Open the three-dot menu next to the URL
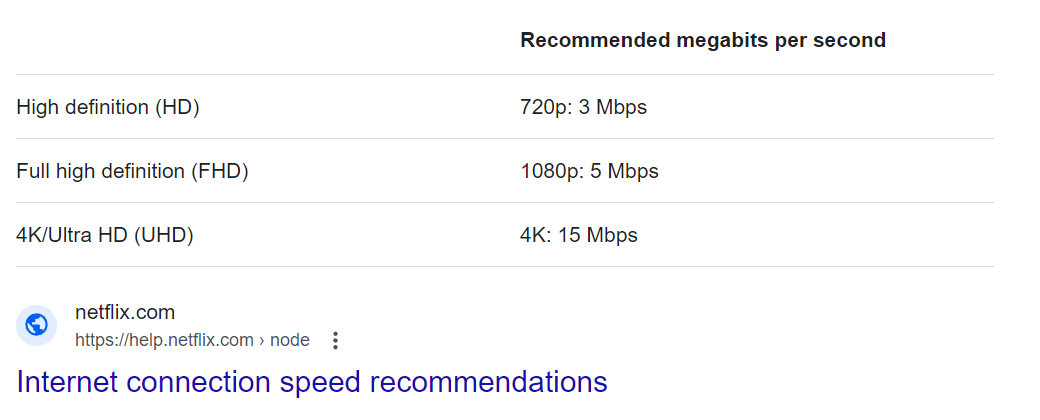 point(336,340)
